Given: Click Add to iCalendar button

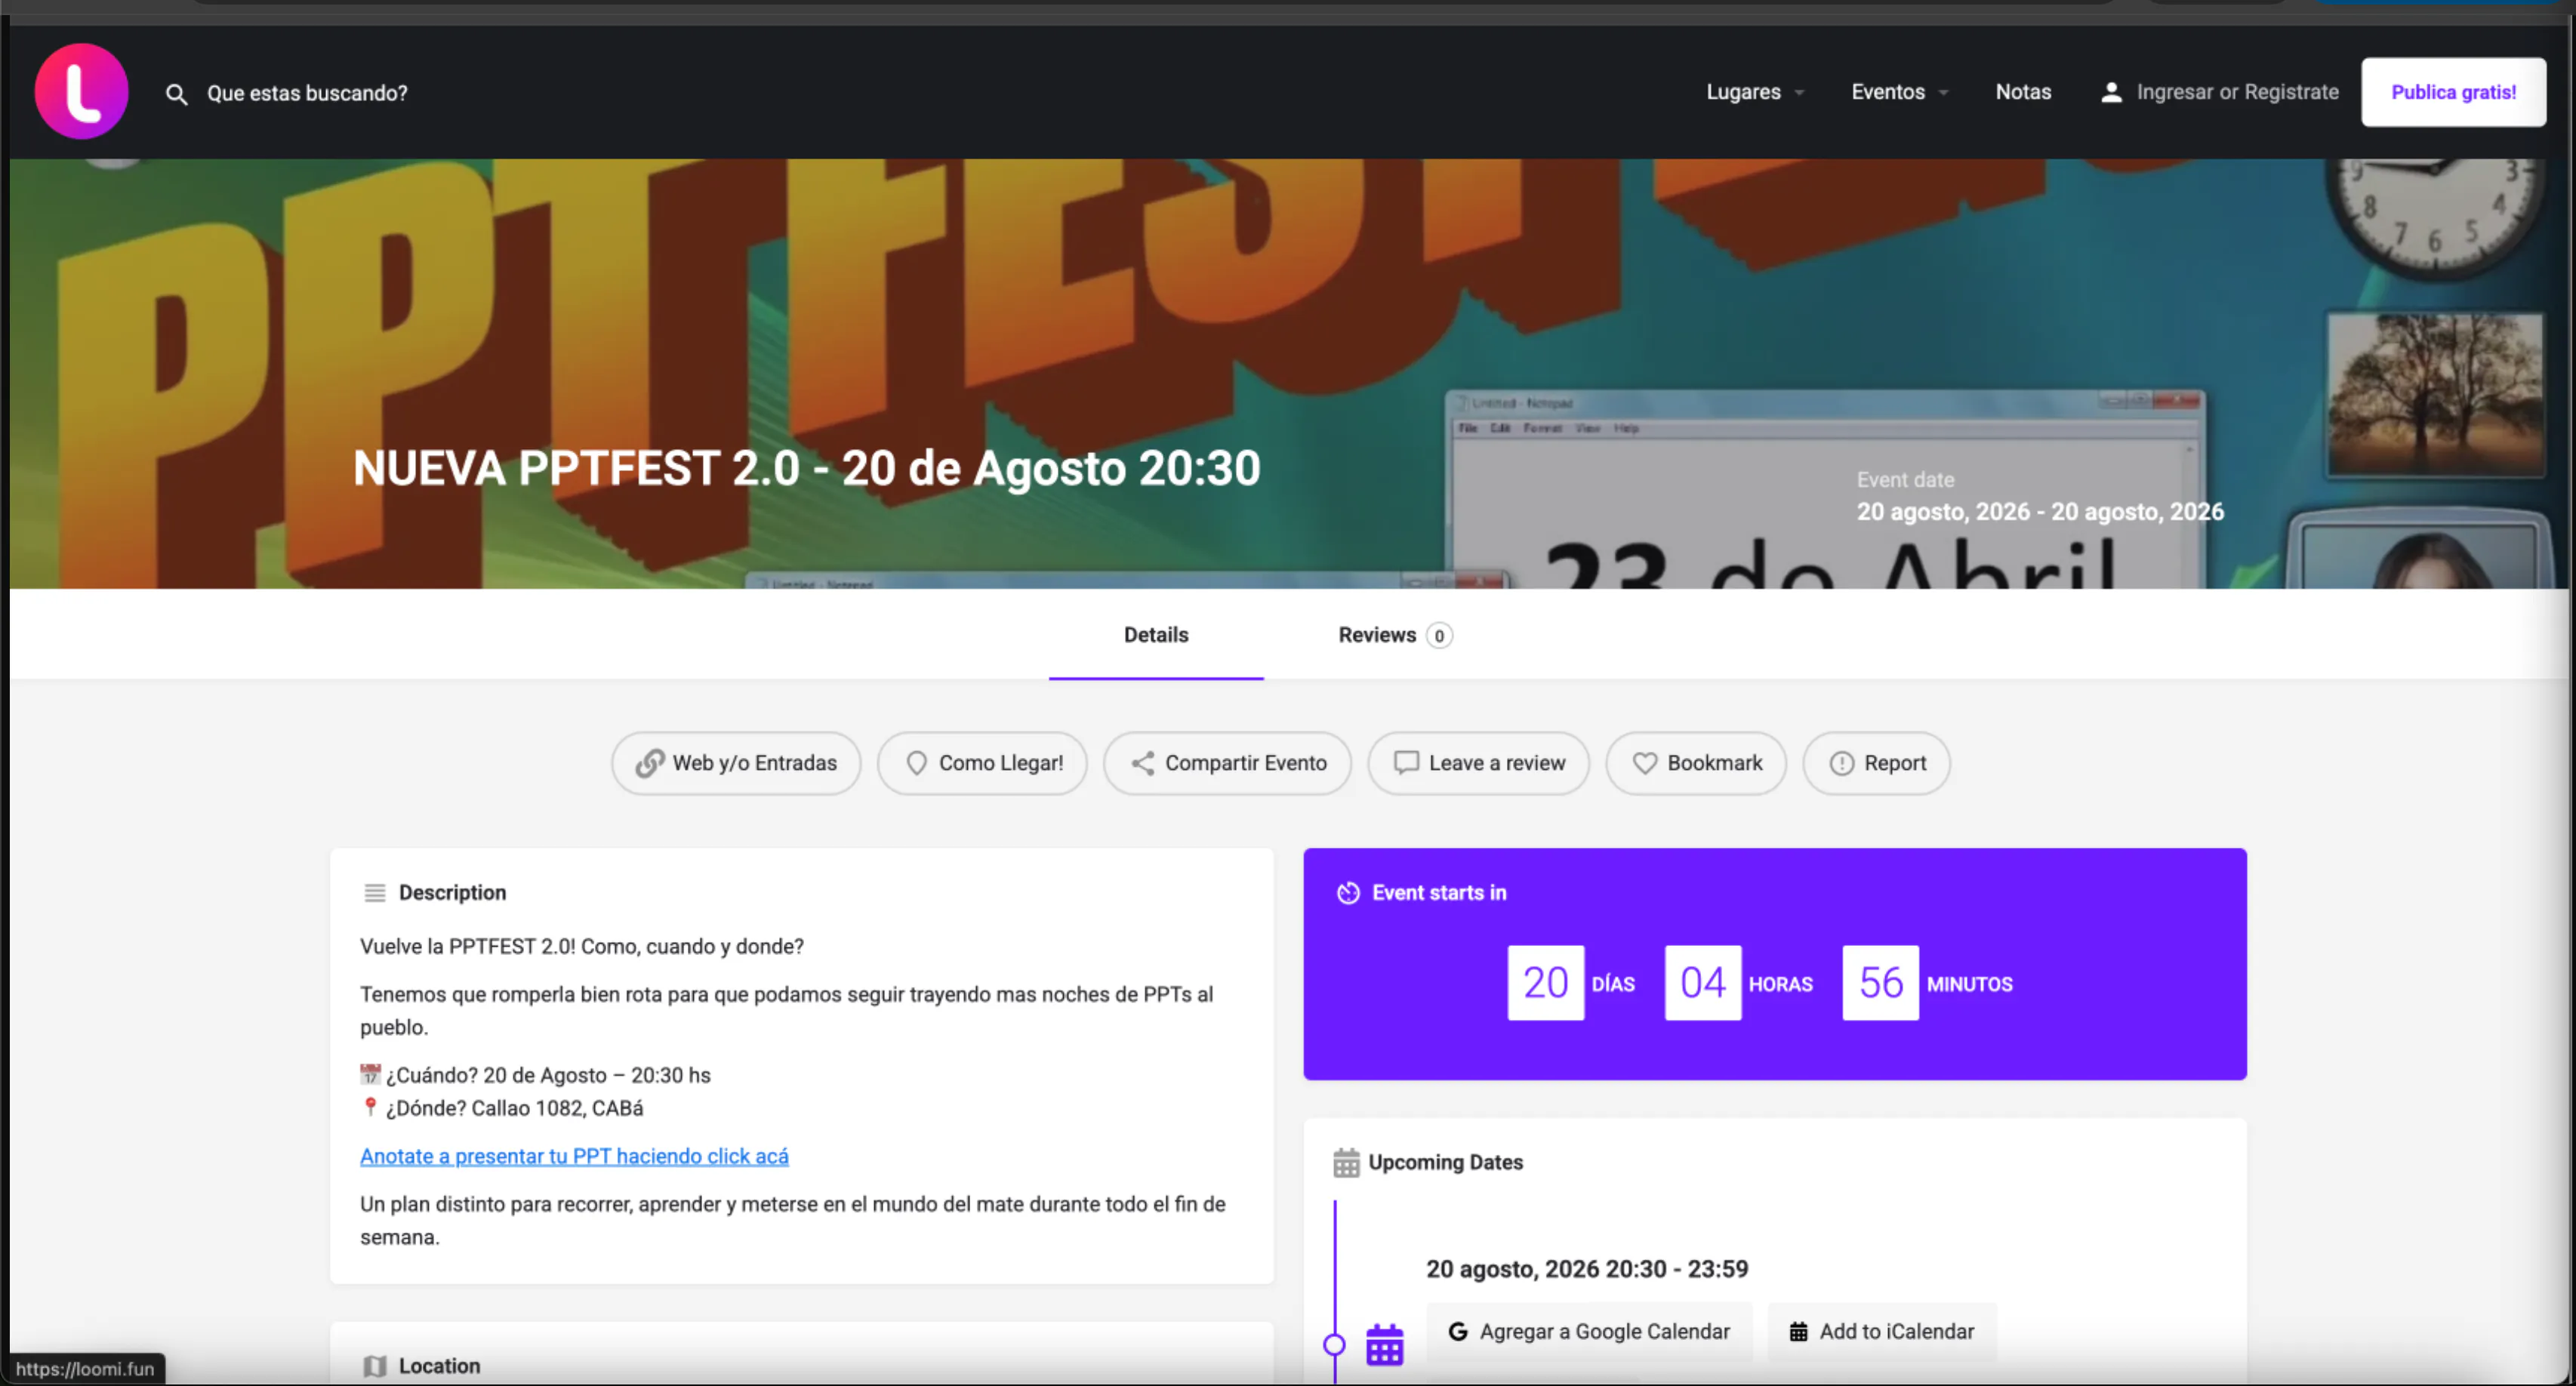Looking at the screenshot, I should (1882, 1331).
